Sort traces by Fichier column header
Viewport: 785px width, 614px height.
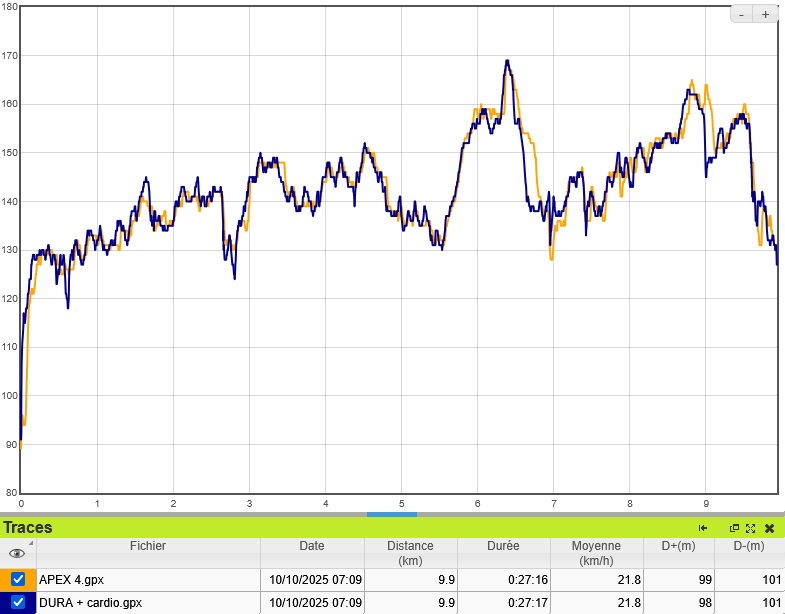[148, 547]
